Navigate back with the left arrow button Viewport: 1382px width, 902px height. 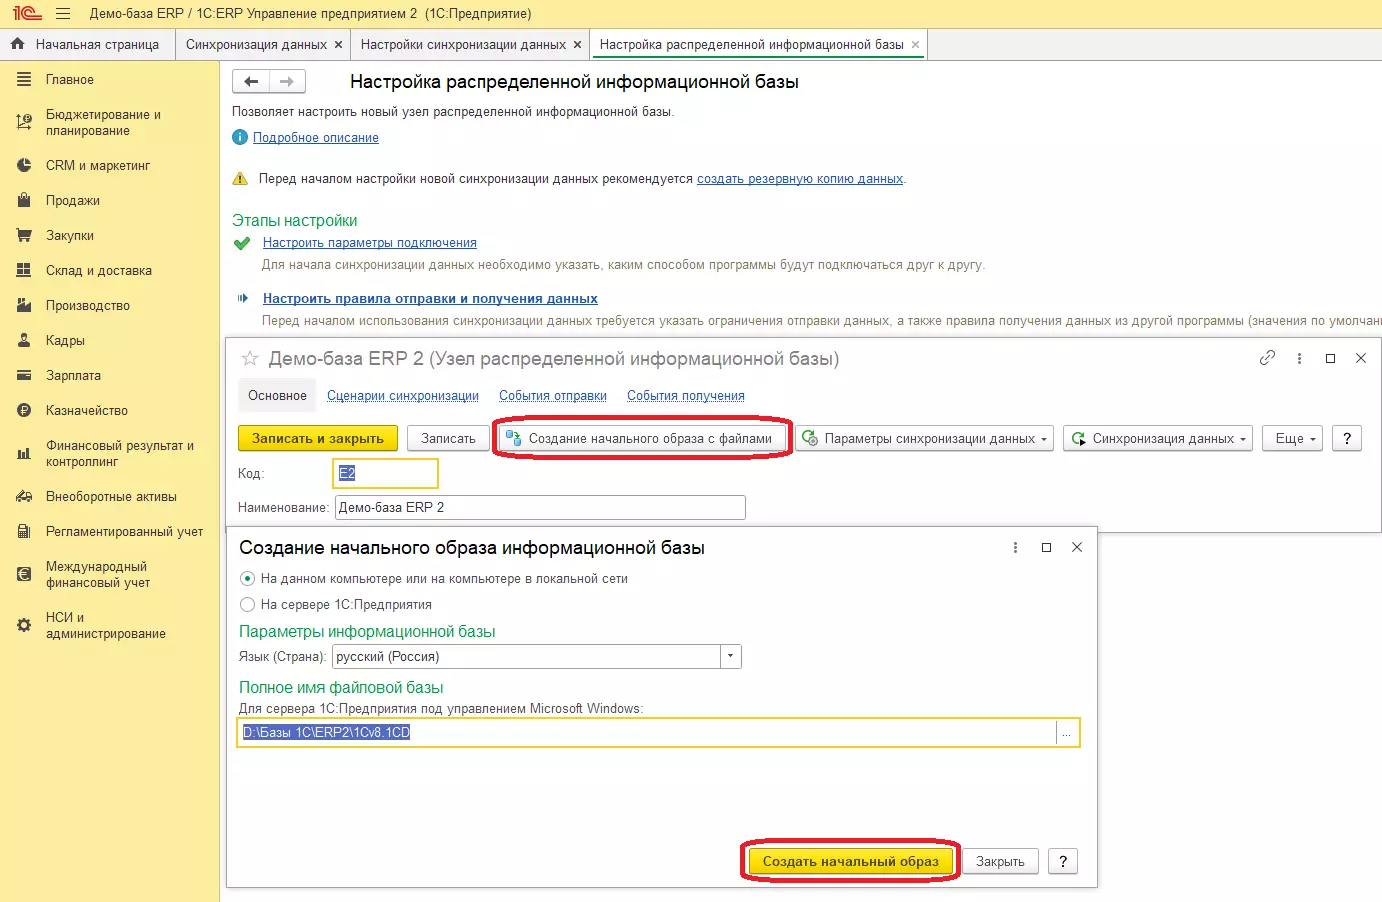251,82
